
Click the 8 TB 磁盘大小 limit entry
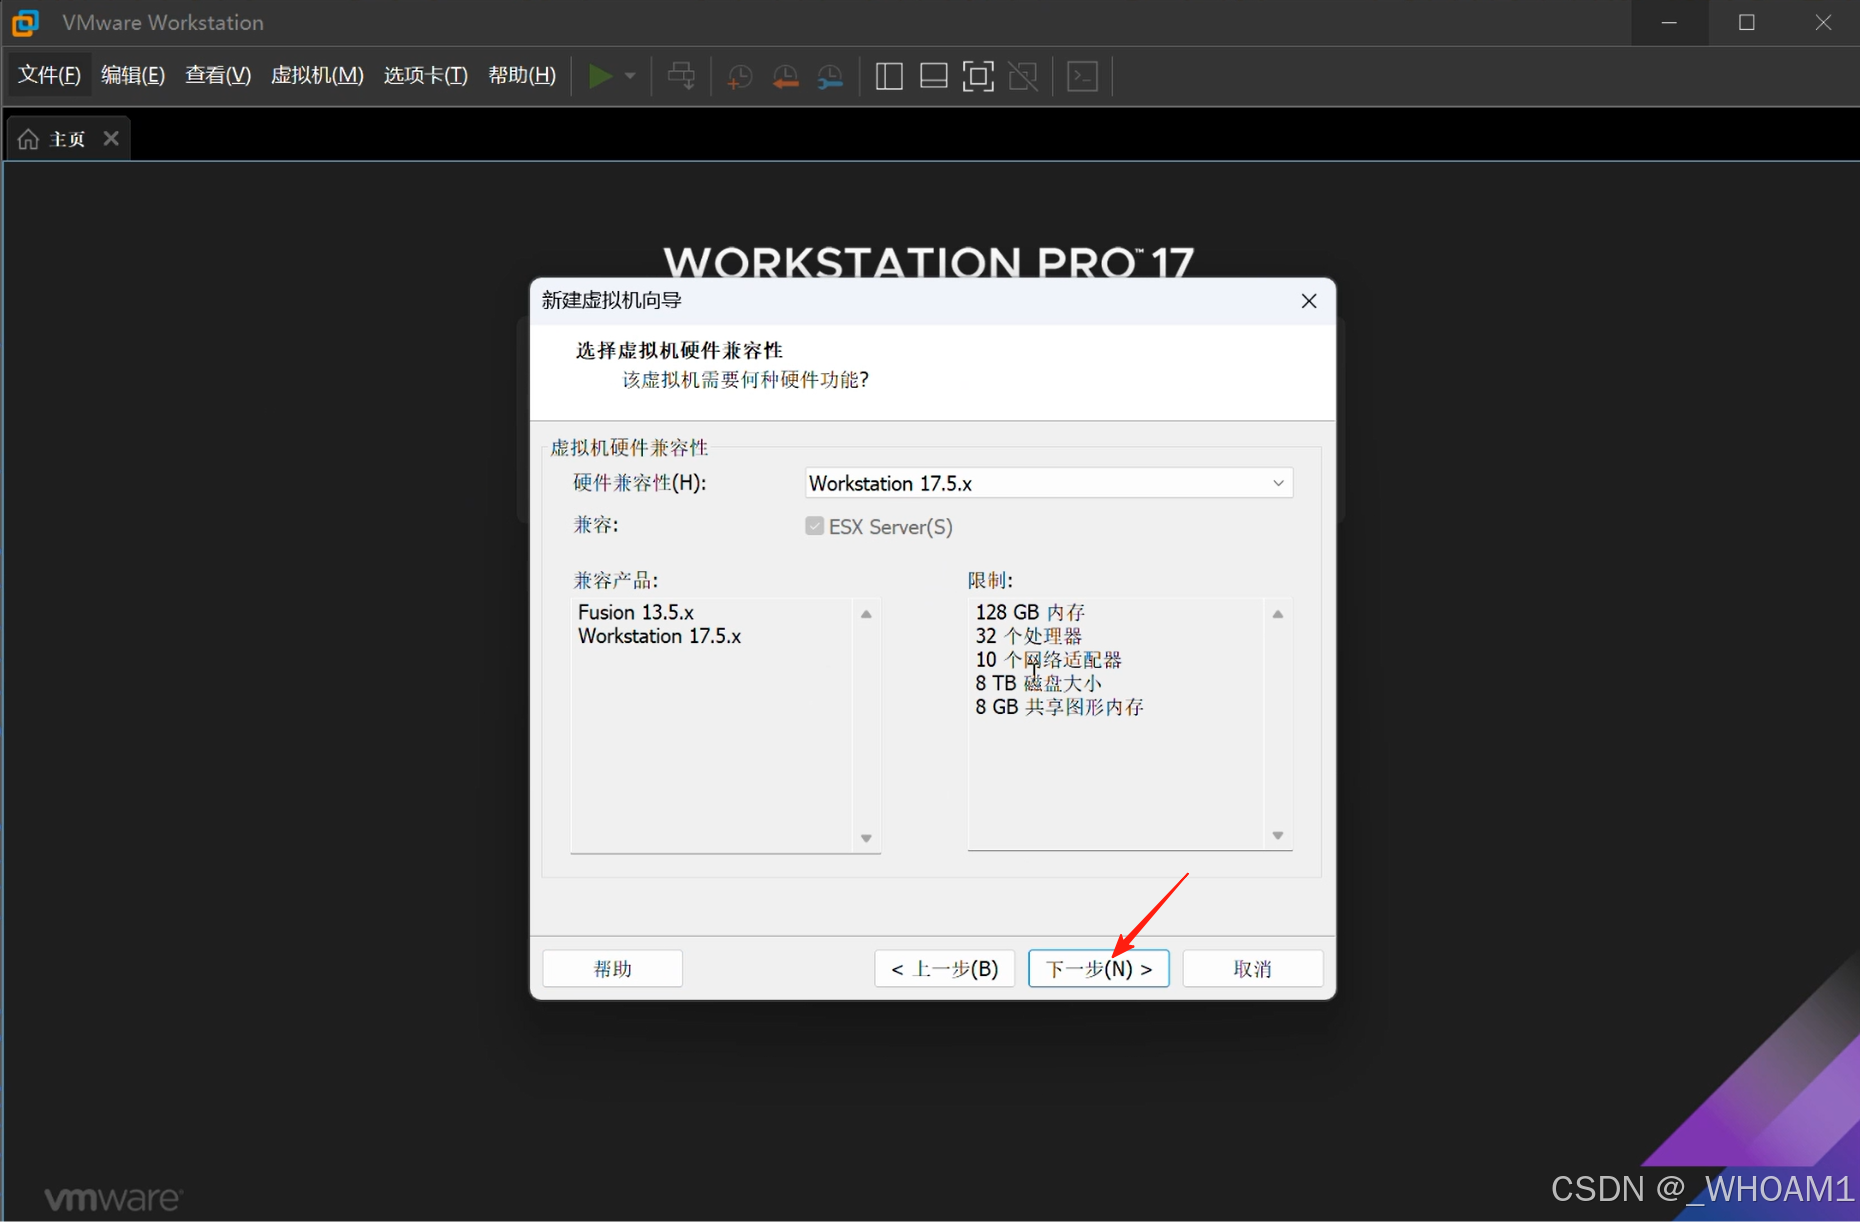coord(1038,683)
